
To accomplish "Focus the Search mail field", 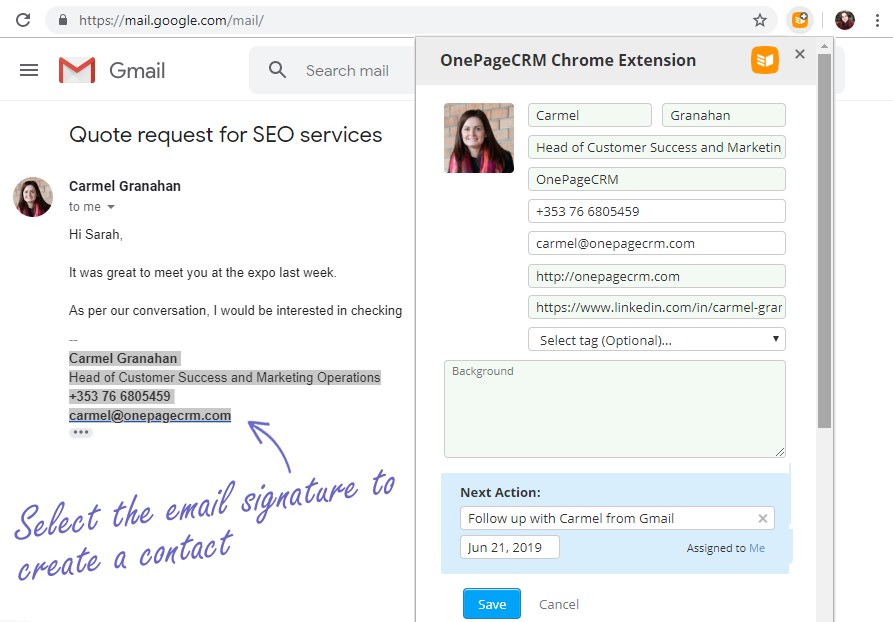I will (x=347, y=71).
